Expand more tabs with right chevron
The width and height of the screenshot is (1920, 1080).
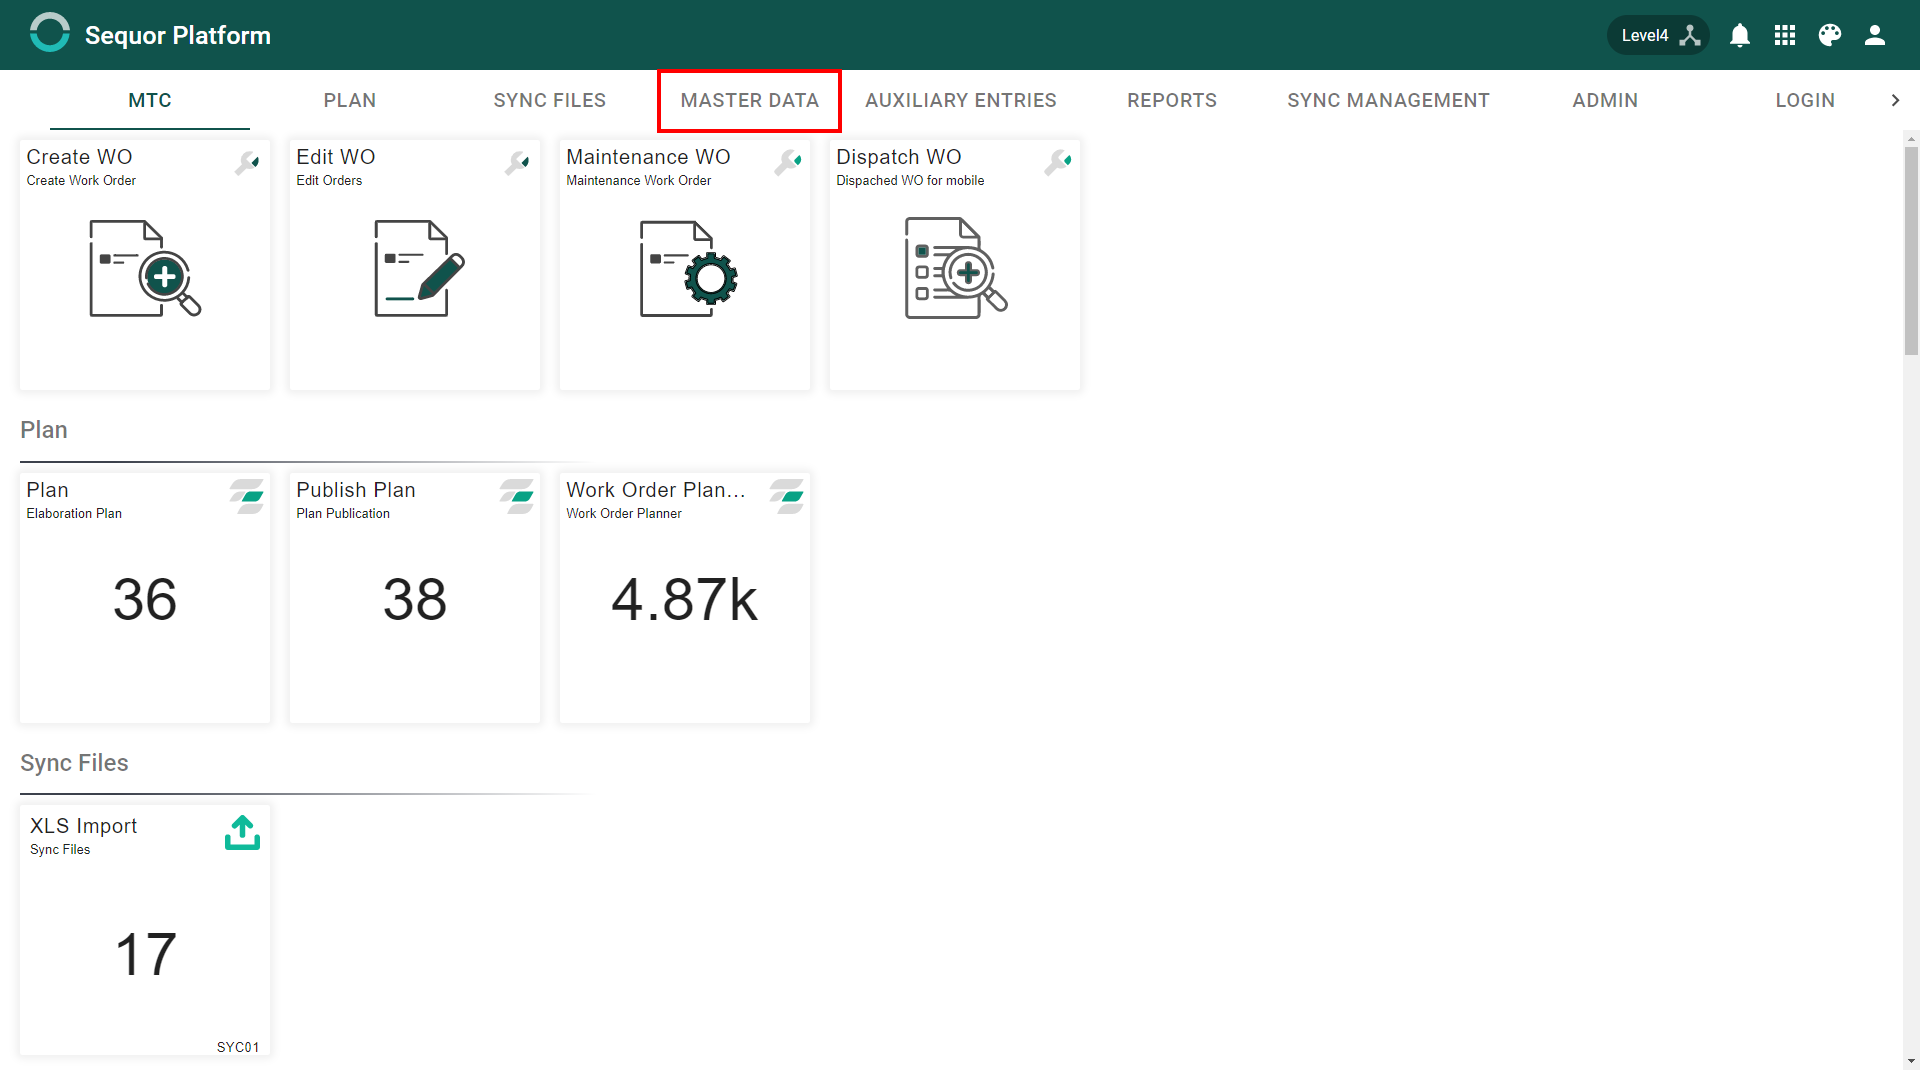(1895, 100)
